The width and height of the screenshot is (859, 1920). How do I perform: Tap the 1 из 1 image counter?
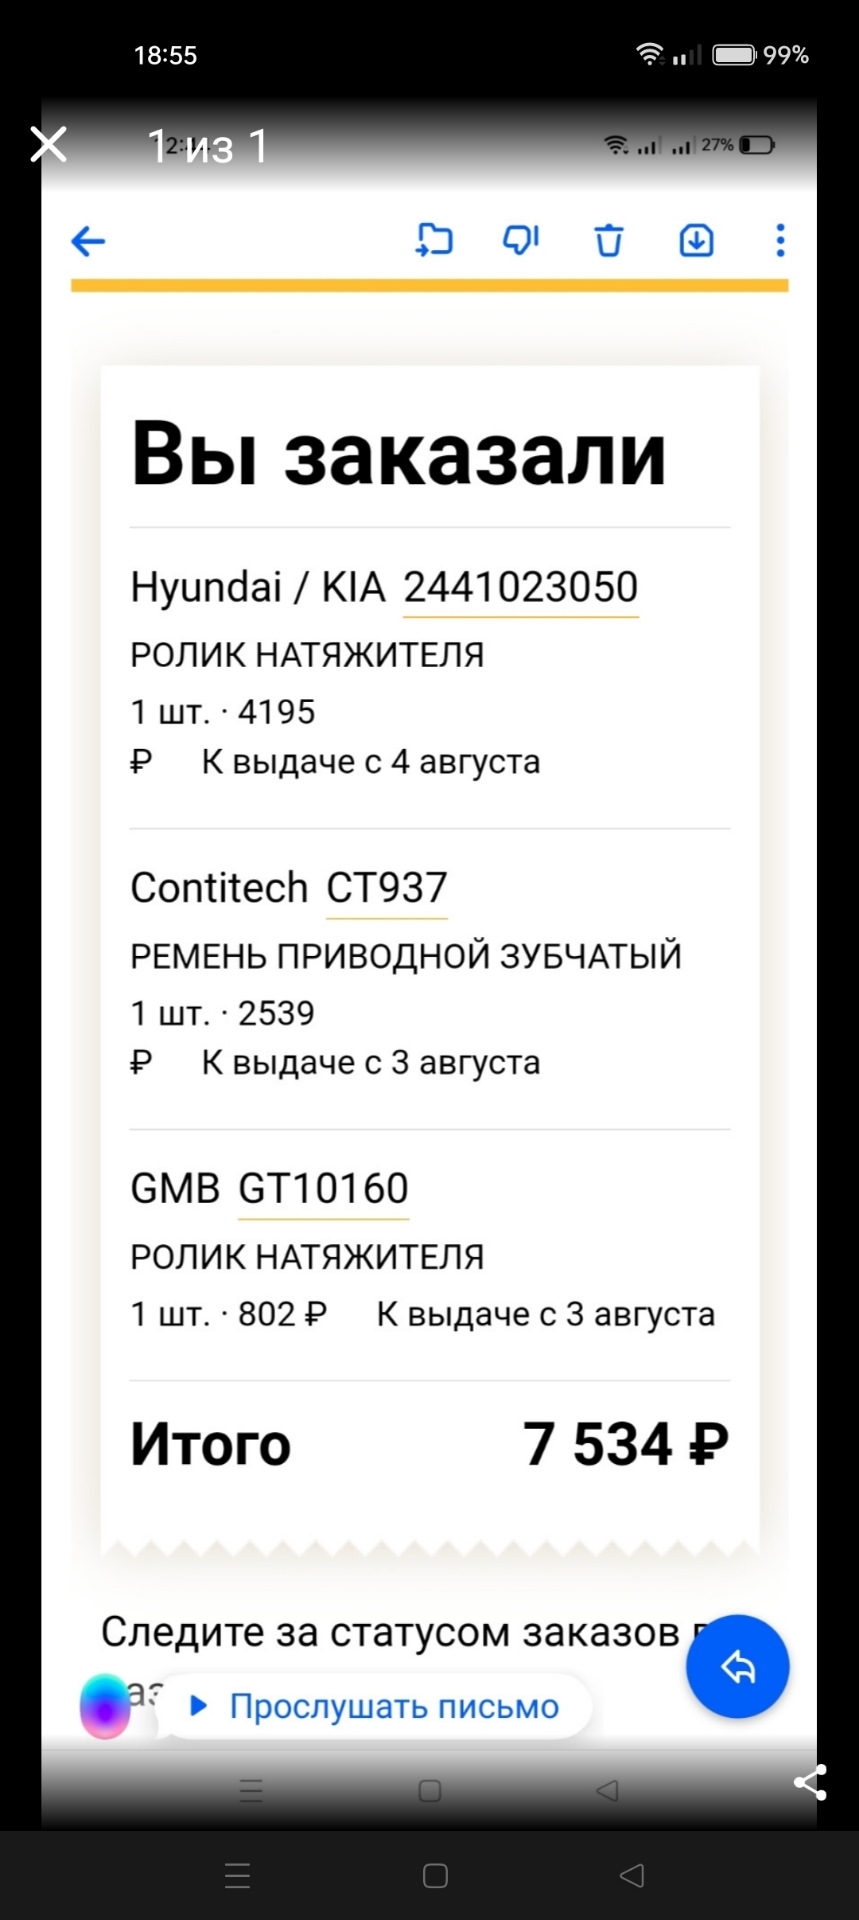point(208,147)
